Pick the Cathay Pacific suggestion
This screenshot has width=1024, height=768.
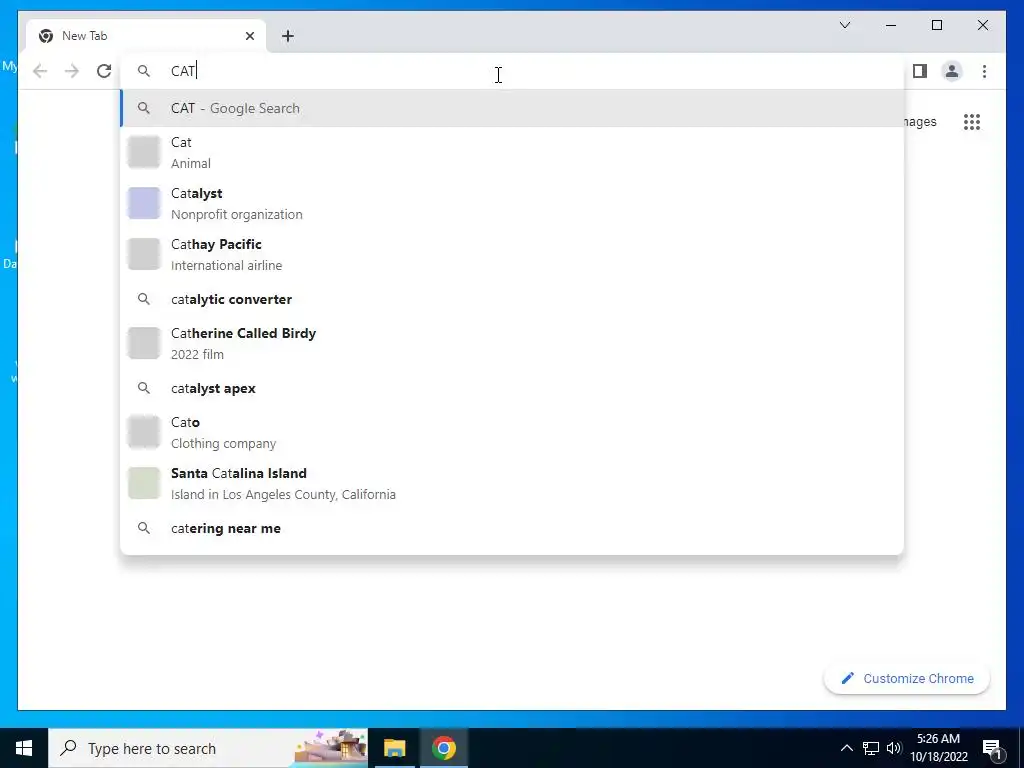[x=512, y=254]
